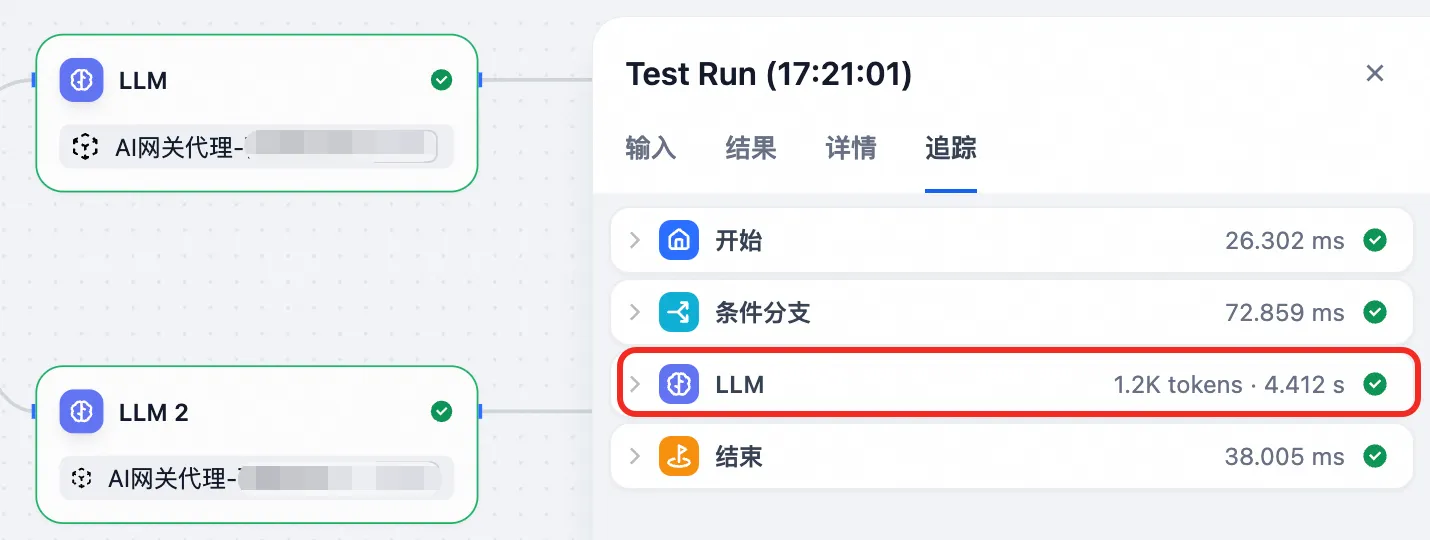Close the Test Run panel
This screenshot has height=540, width=1430.
pyautogui.click(x=1375, y=73)
